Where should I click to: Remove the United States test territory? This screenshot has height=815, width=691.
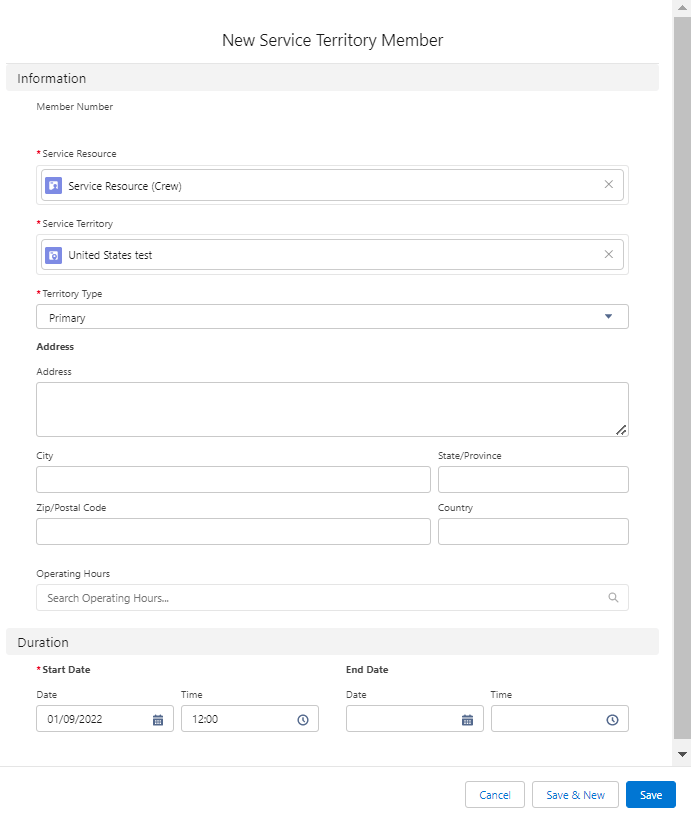pyautogui.click(x=608, y=255)
